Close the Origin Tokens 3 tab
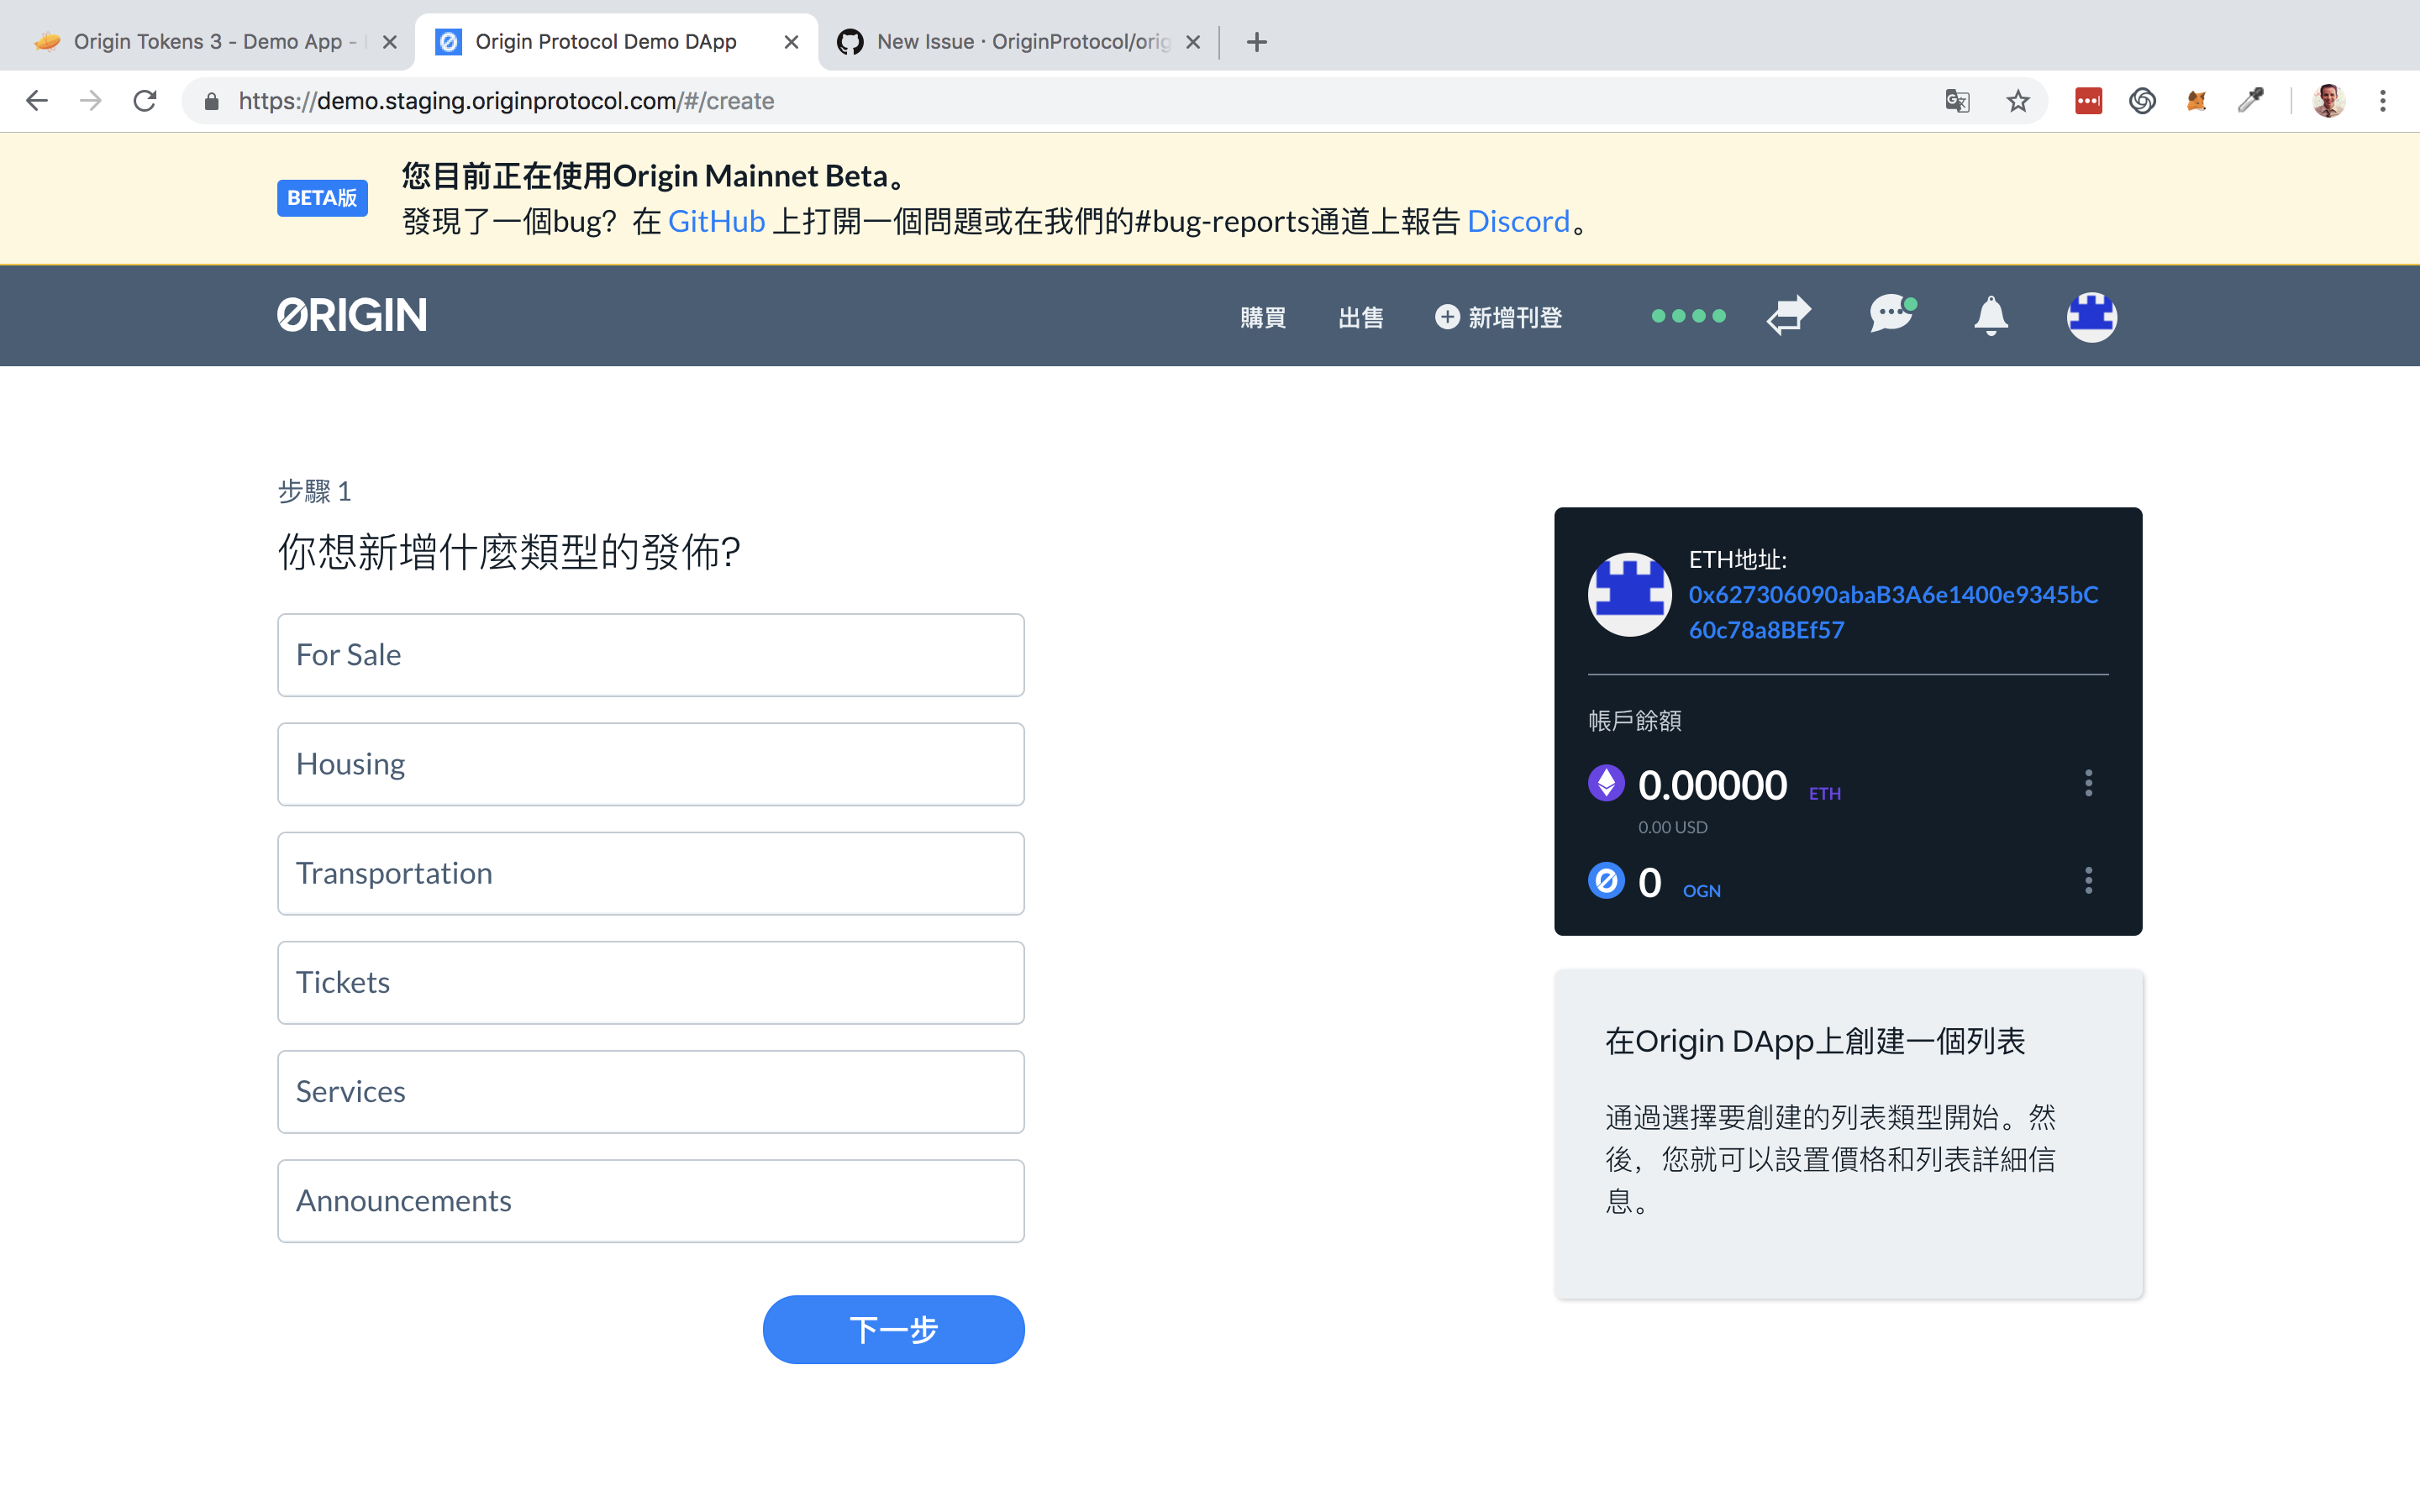The image size is (2420, 1512). (x=390, y=42)
